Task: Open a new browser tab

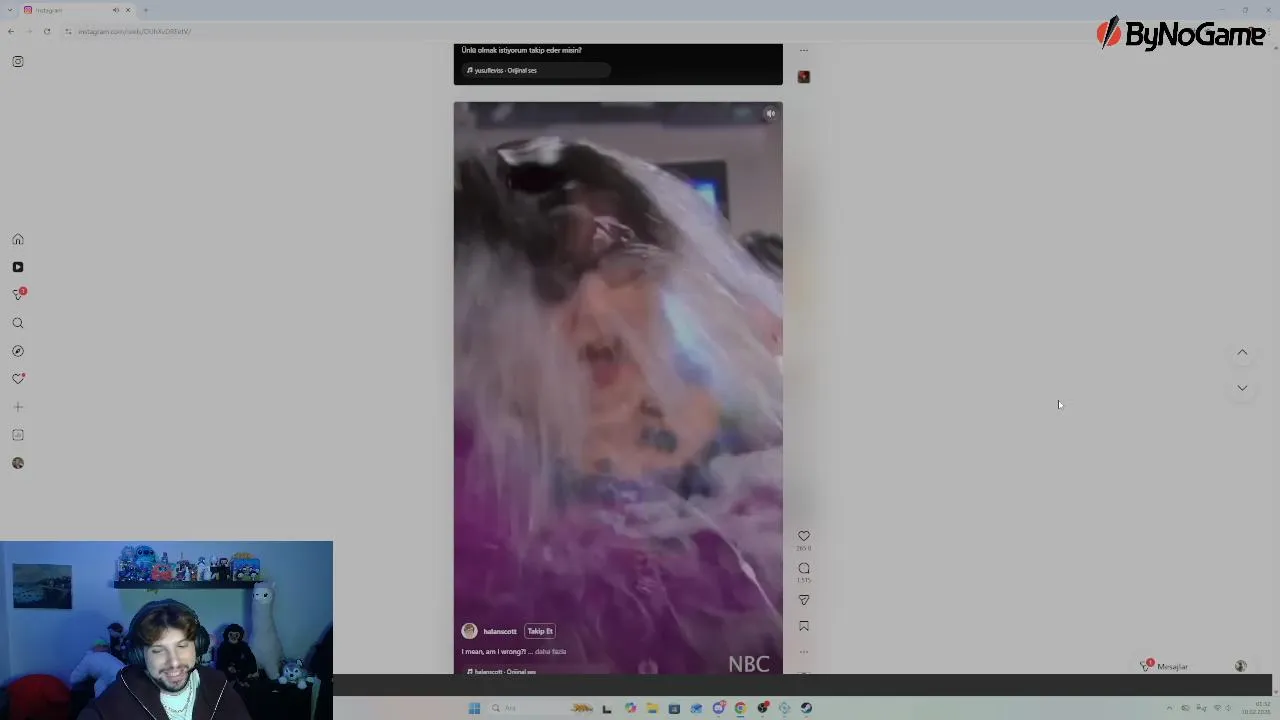Action: point(146,10)
